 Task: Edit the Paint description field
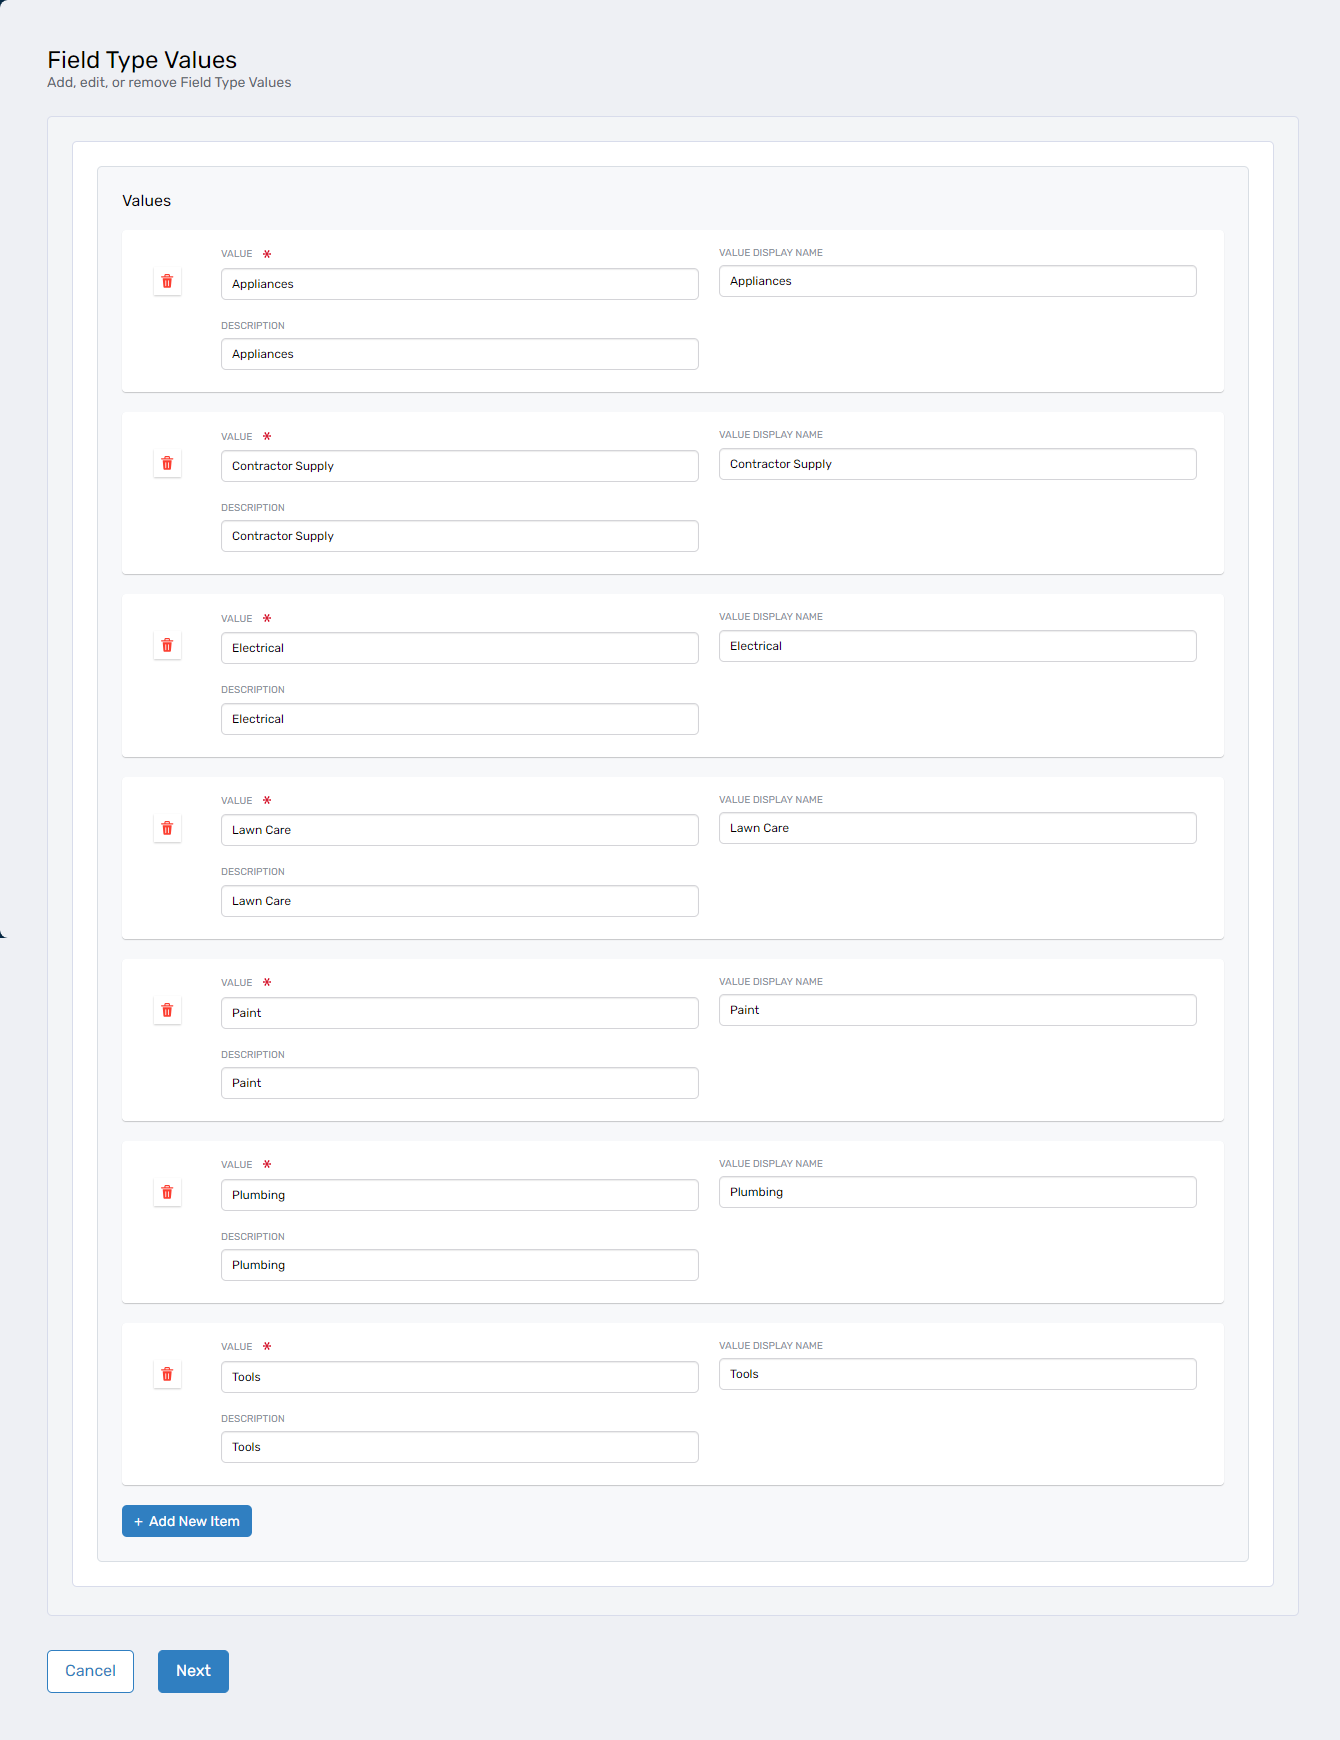pyautogui.click(x=459, y=1083)
